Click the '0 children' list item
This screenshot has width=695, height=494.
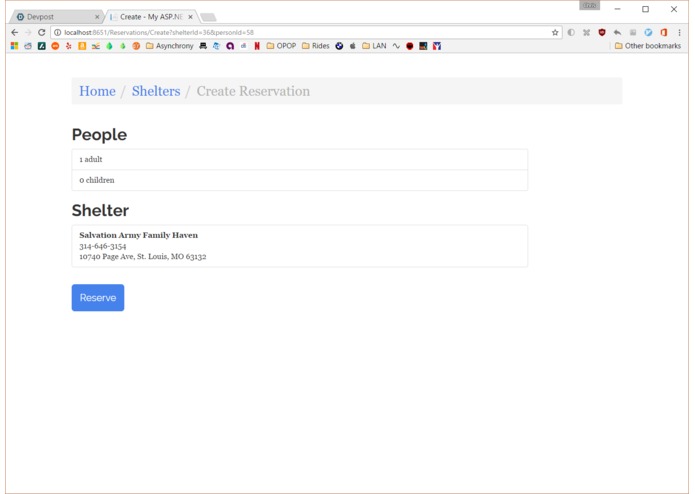pyautogui.click(x=300, y=180)
